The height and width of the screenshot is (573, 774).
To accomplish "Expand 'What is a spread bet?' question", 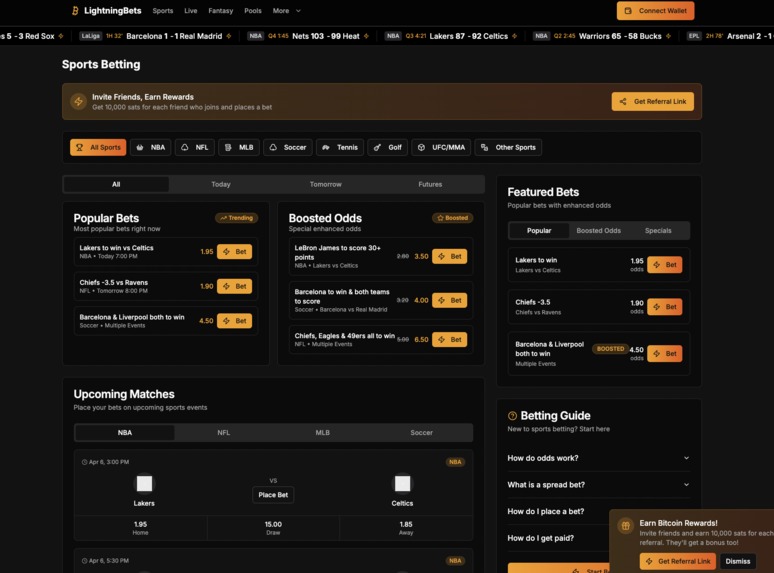I will [598, 485].
